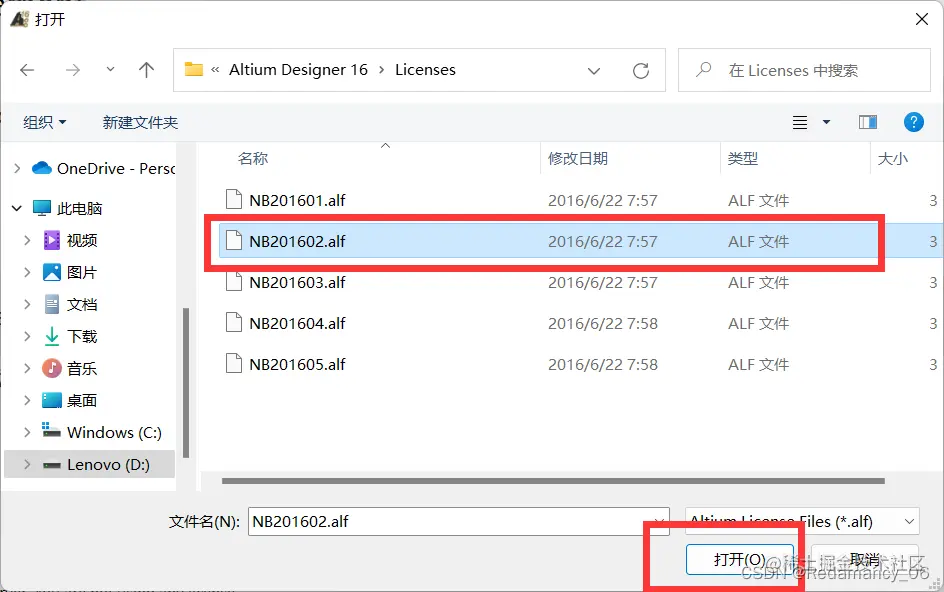Viewport: 944px width, 592px height.
Task: Click the navigation pane vertical scrollbar
Action: (x=186, y=382)
